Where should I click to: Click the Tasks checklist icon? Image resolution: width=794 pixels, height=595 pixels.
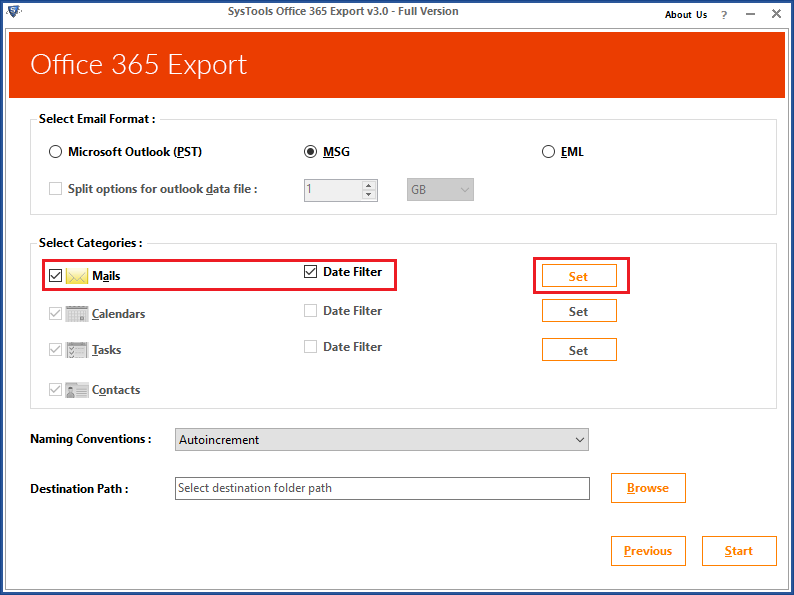77,350
